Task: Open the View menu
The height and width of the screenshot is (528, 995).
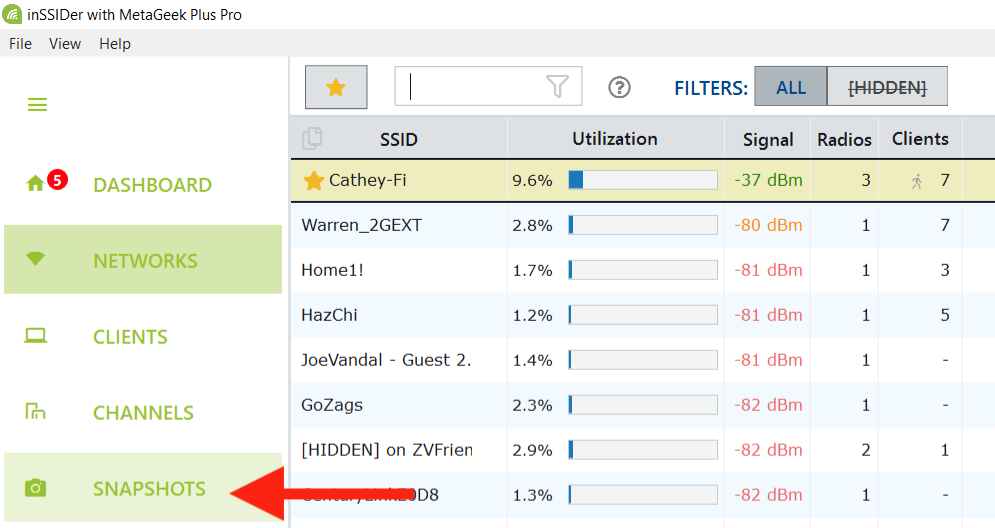Action: (x=65, y=44)
